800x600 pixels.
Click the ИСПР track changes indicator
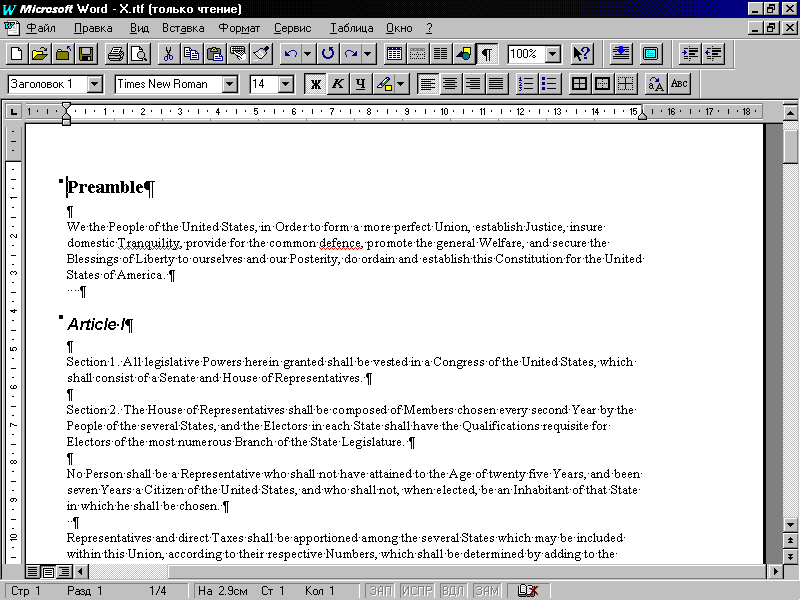tap(417, 591)
